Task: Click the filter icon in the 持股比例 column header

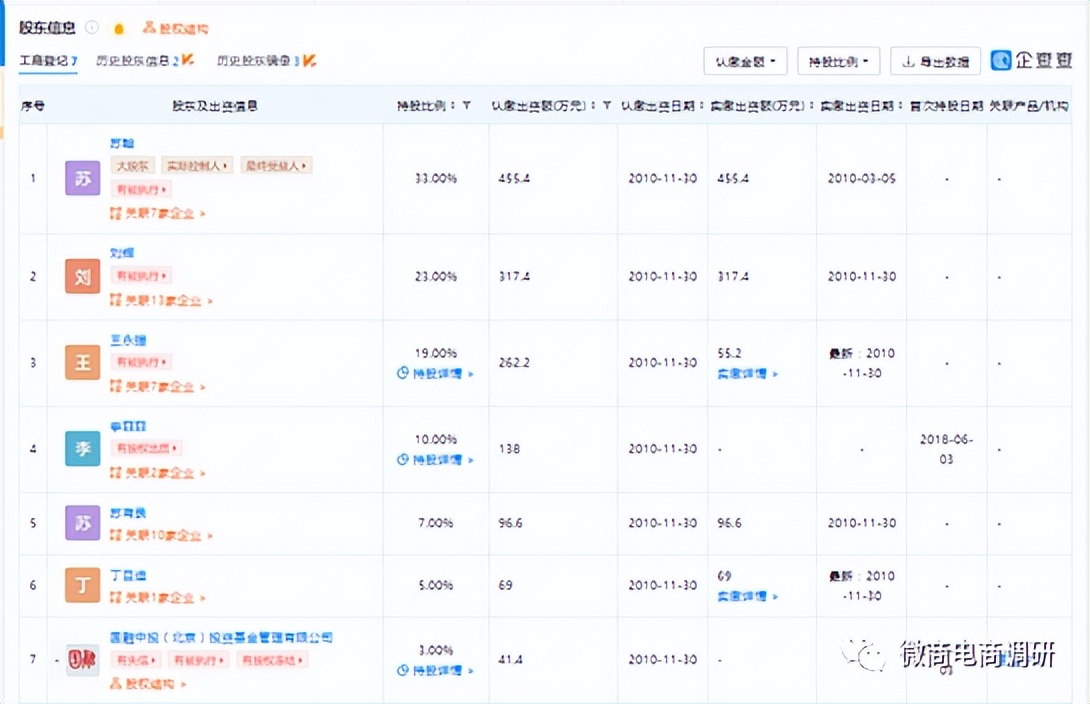Action: point(463,104)
